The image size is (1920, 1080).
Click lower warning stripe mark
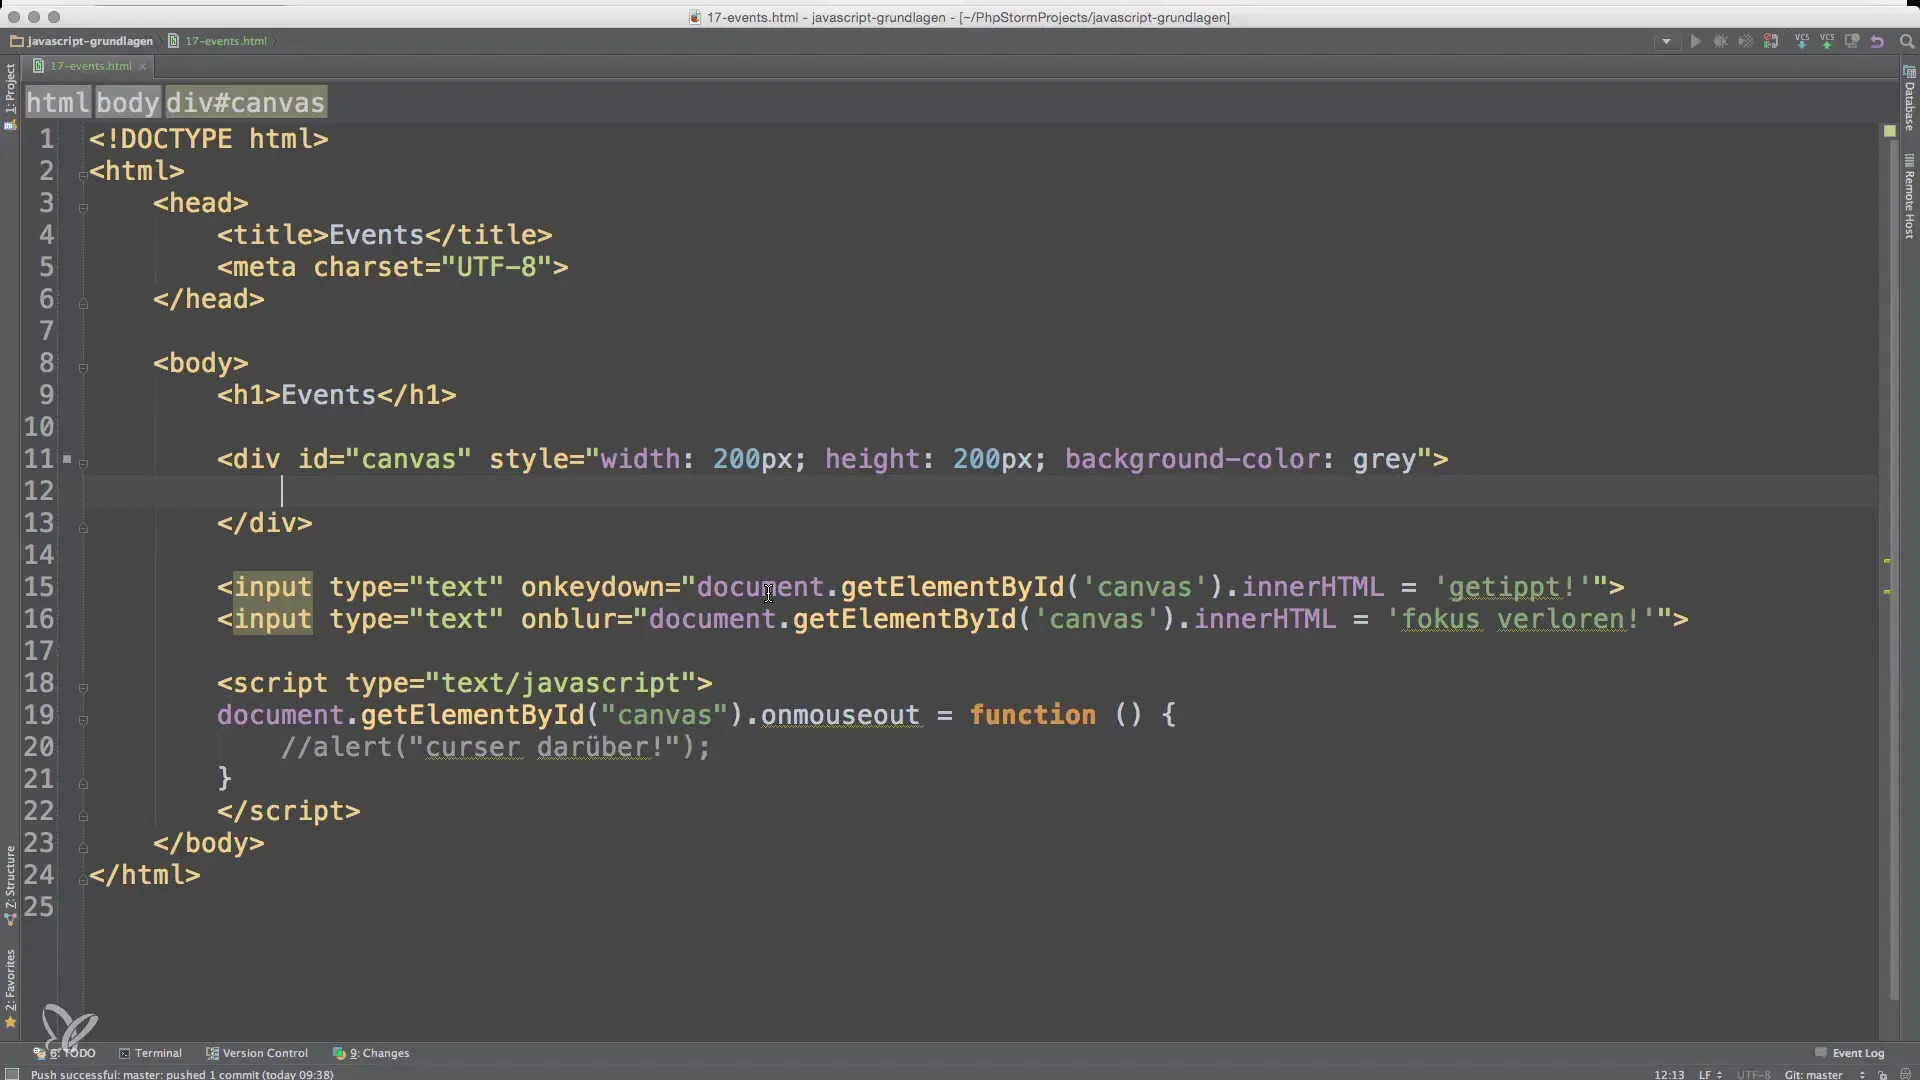click(x=1887, y=592)
